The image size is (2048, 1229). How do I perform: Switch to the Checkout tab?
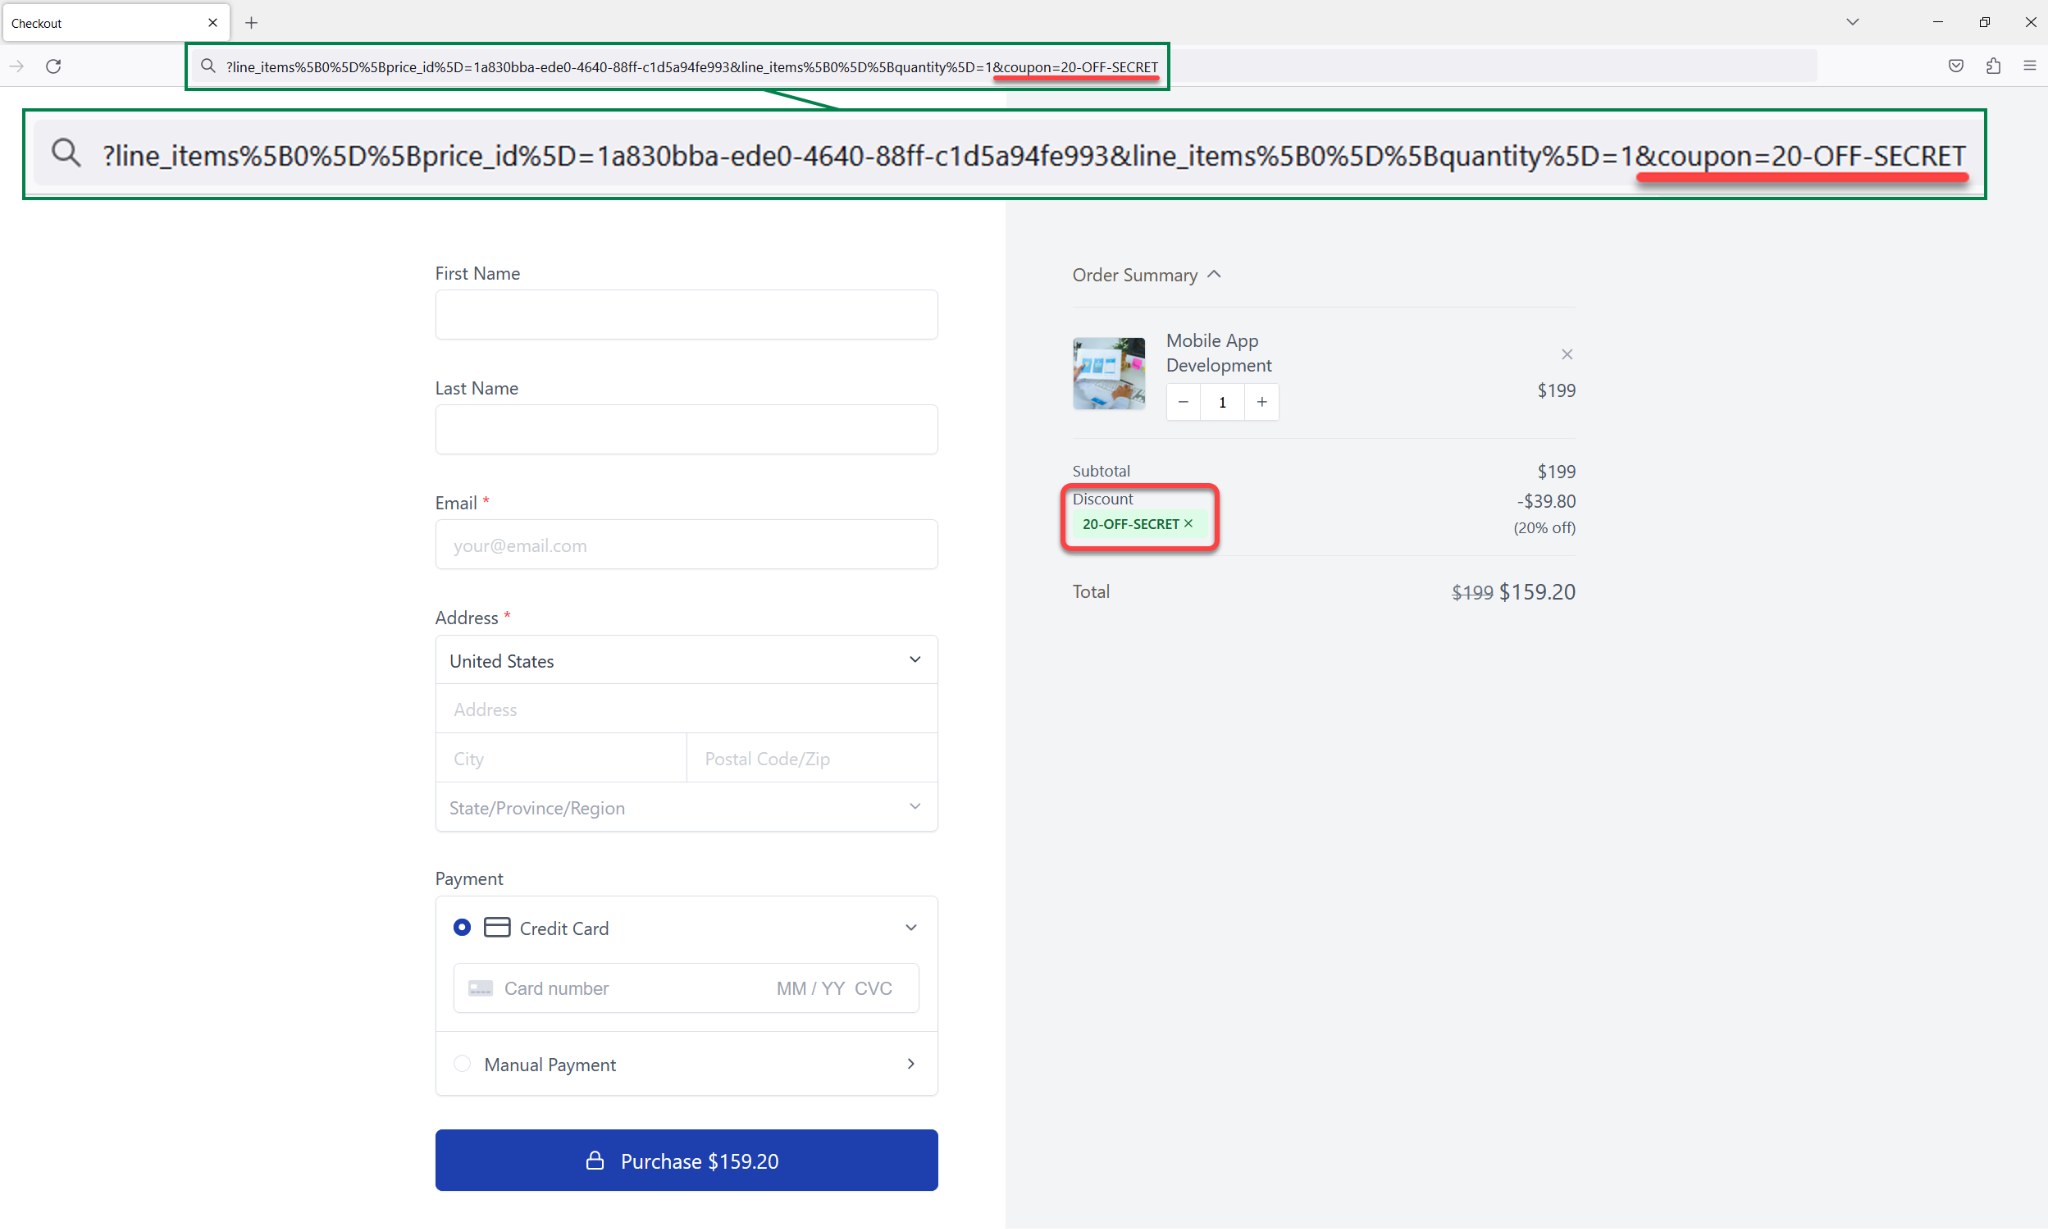coord(100,22)
